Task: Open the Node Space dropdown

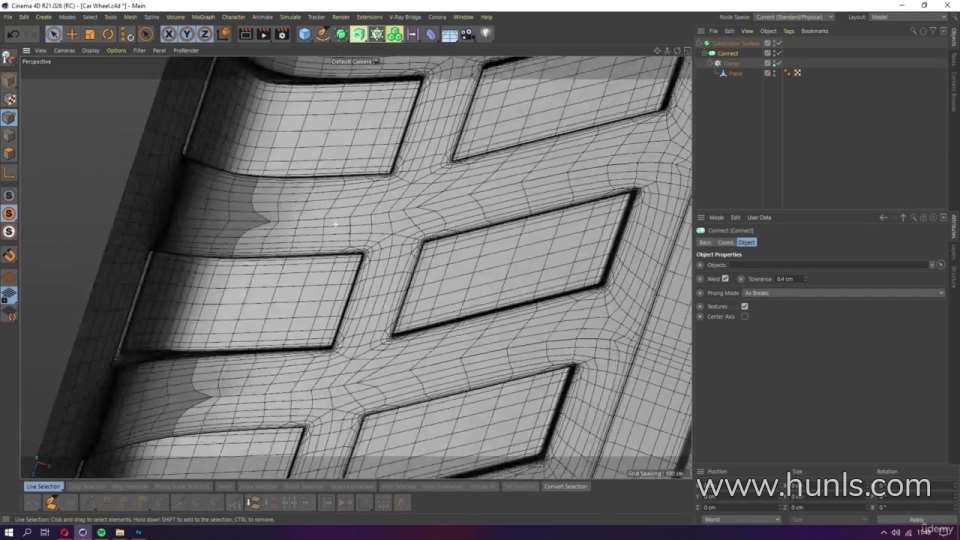Action: 796,17
